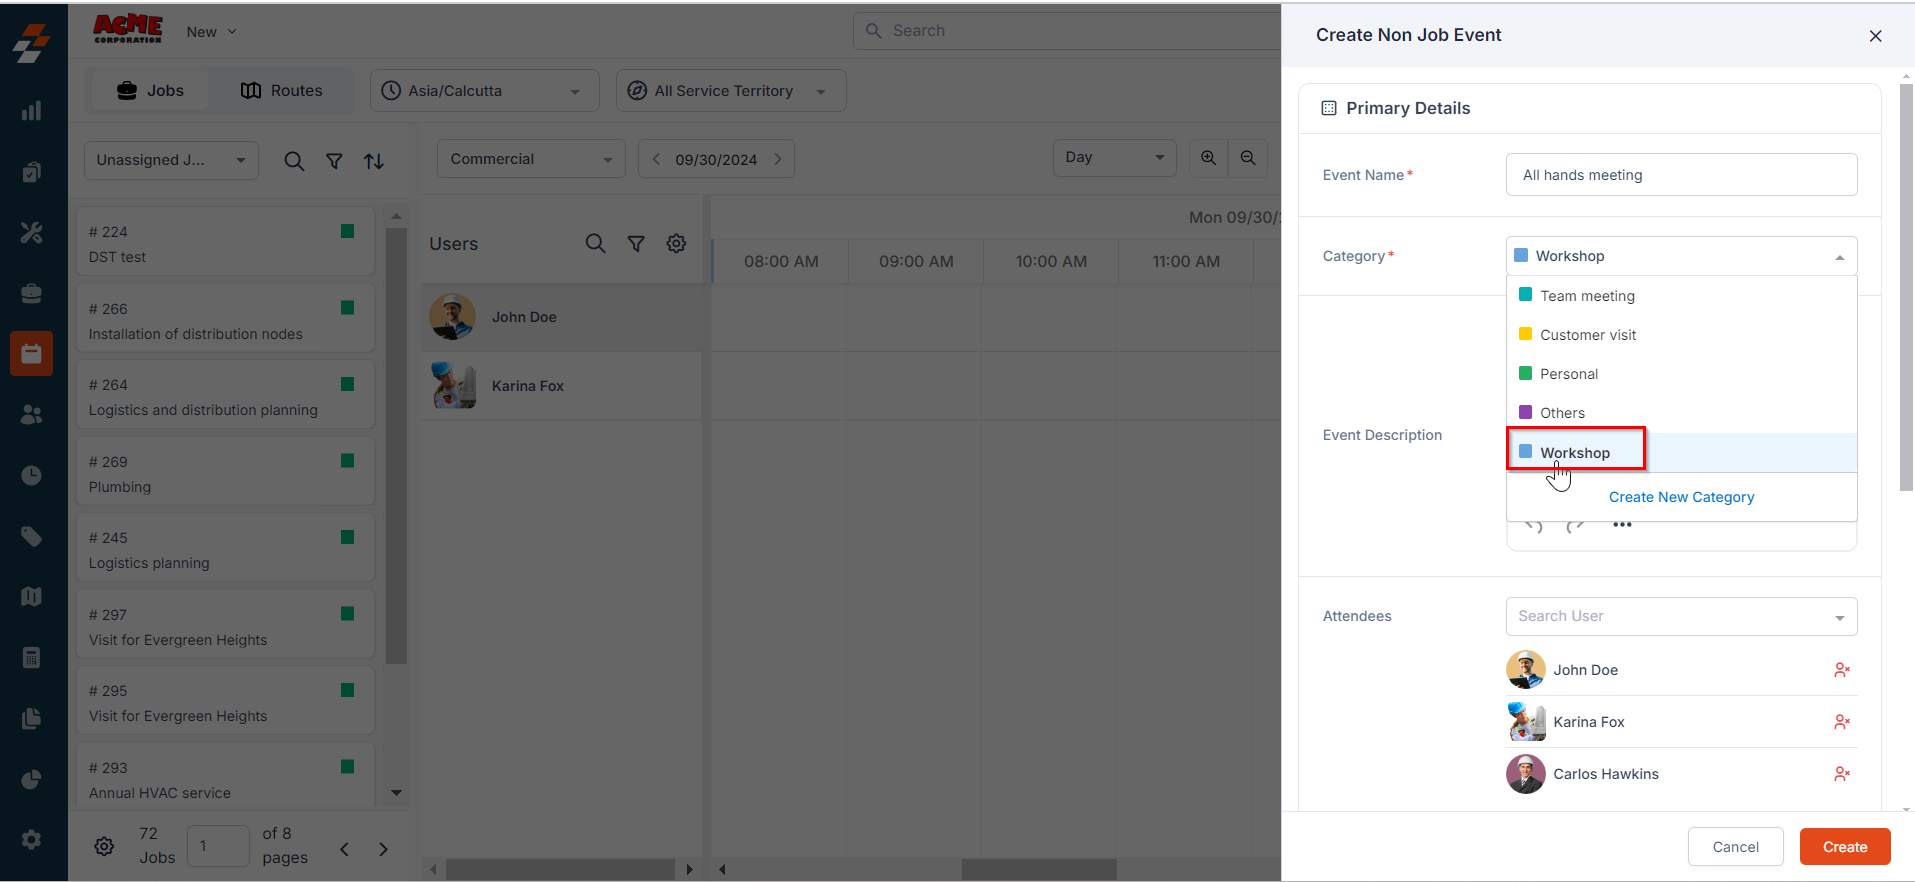The width and height of the screenshot is (1915, 882).
Task: Zoom out the schedule timeline
Action: pyautogui.click(x=1248, y=158)
